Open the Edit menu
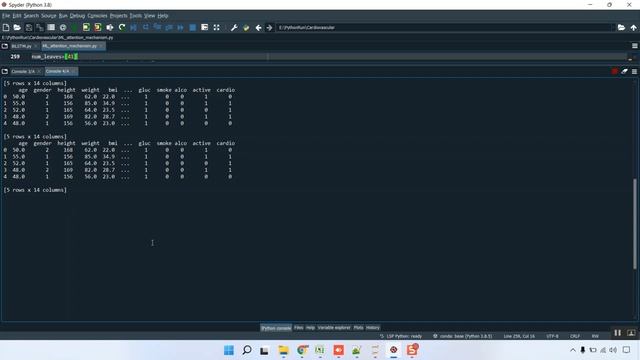640x360 pixels. pyautogui.click(x=17, y=16)
